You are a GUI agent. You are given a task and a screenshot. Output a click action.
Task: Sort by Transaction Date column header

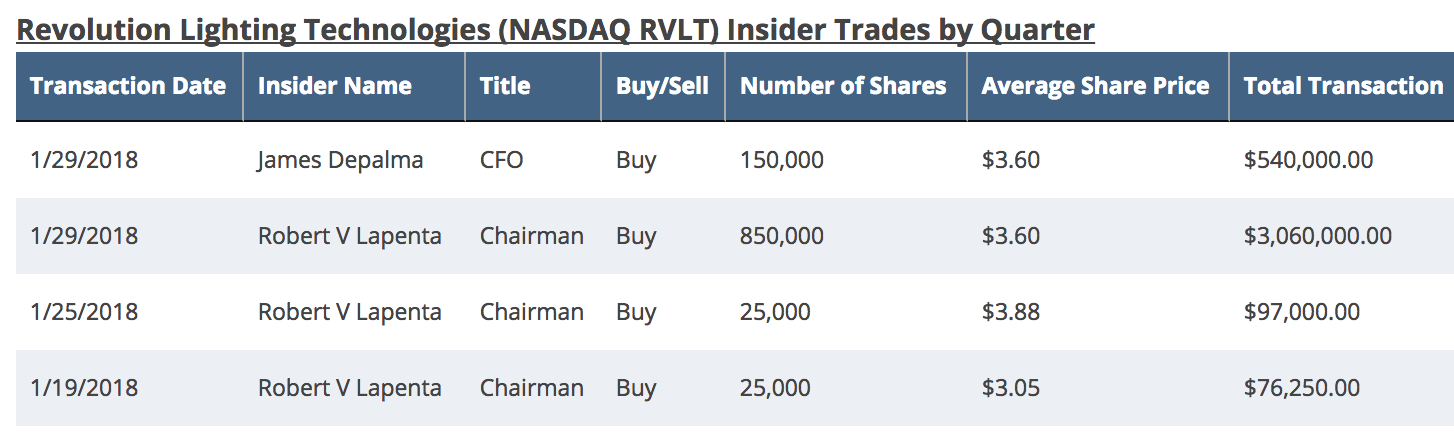click(x=128, y=86)
